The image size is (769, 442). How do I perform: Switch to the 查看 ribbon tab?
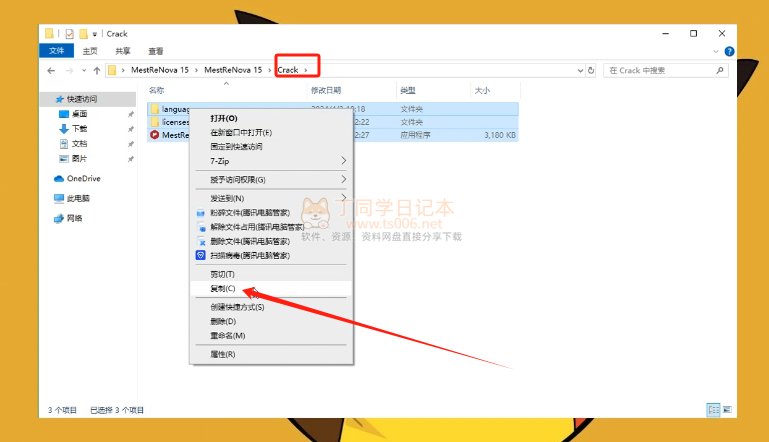click(x=155, y=51)
